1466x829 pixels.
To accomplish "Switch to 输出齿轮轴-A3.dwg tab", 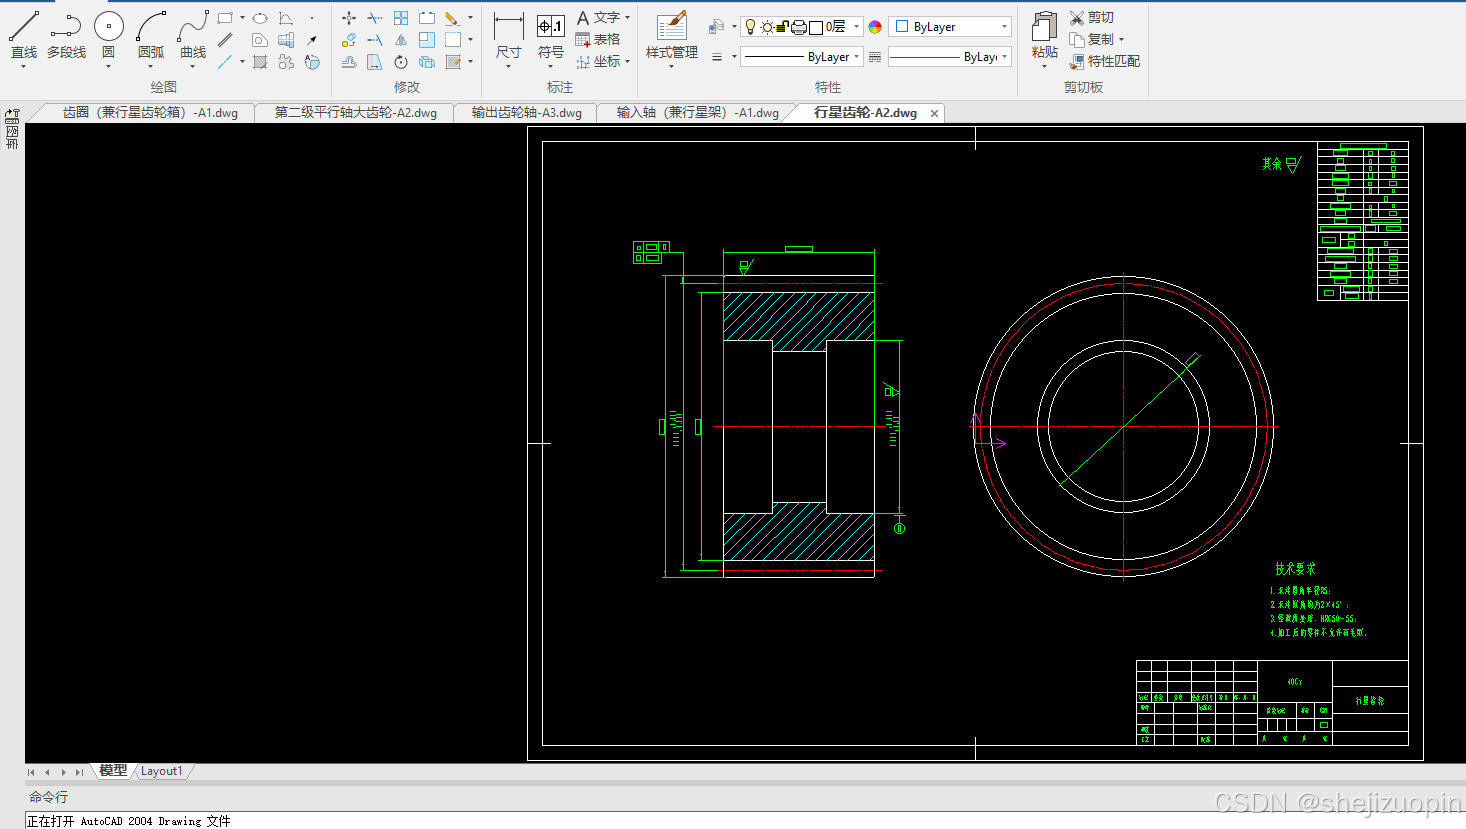I will [526, 113].
